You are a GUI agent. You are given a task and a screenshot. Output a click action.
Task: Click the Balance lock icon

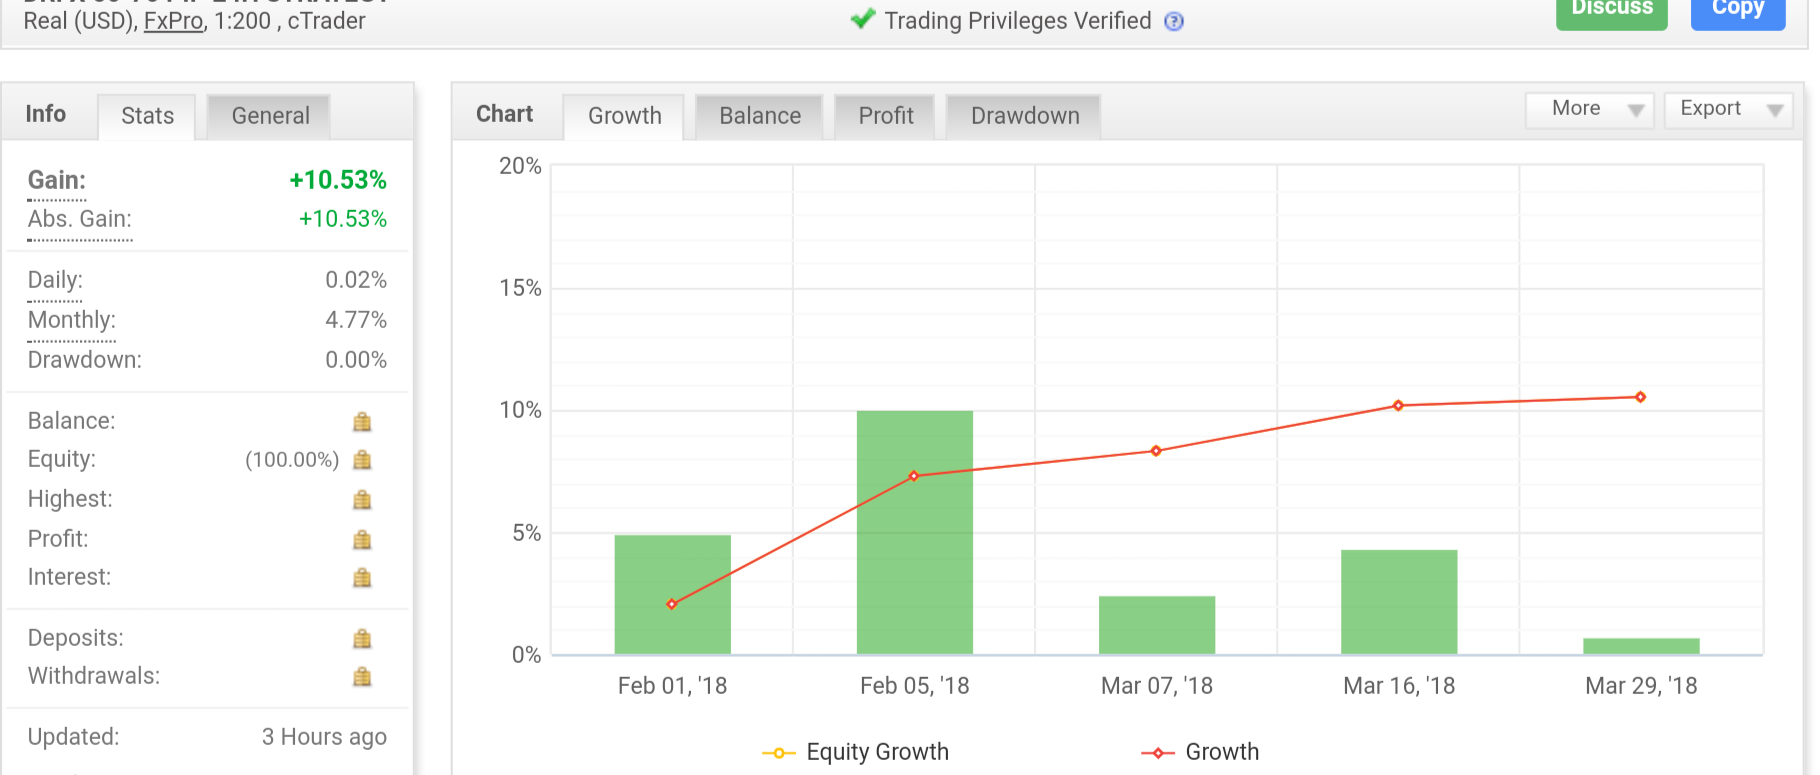point(362,422)
